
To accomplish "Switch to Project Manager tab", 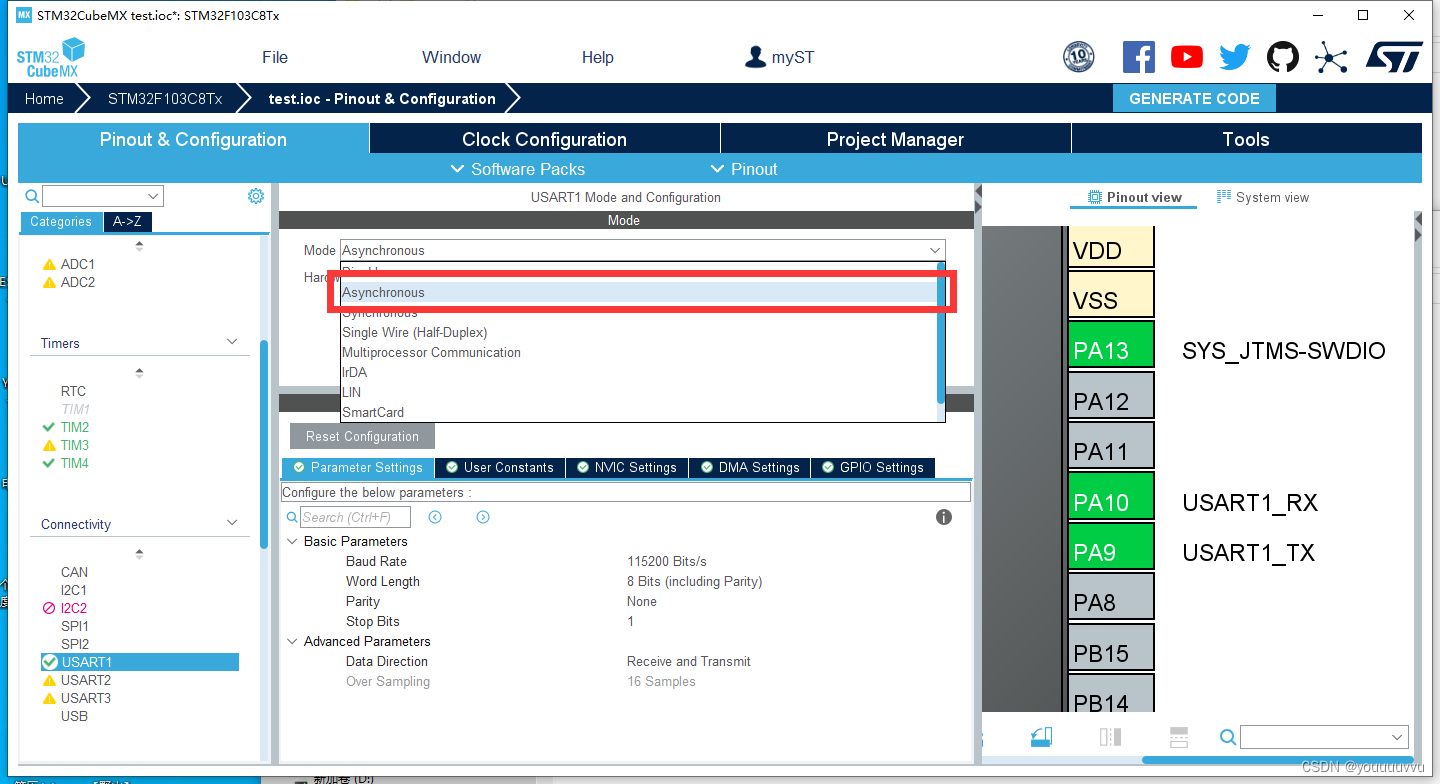I will [895, 139].
